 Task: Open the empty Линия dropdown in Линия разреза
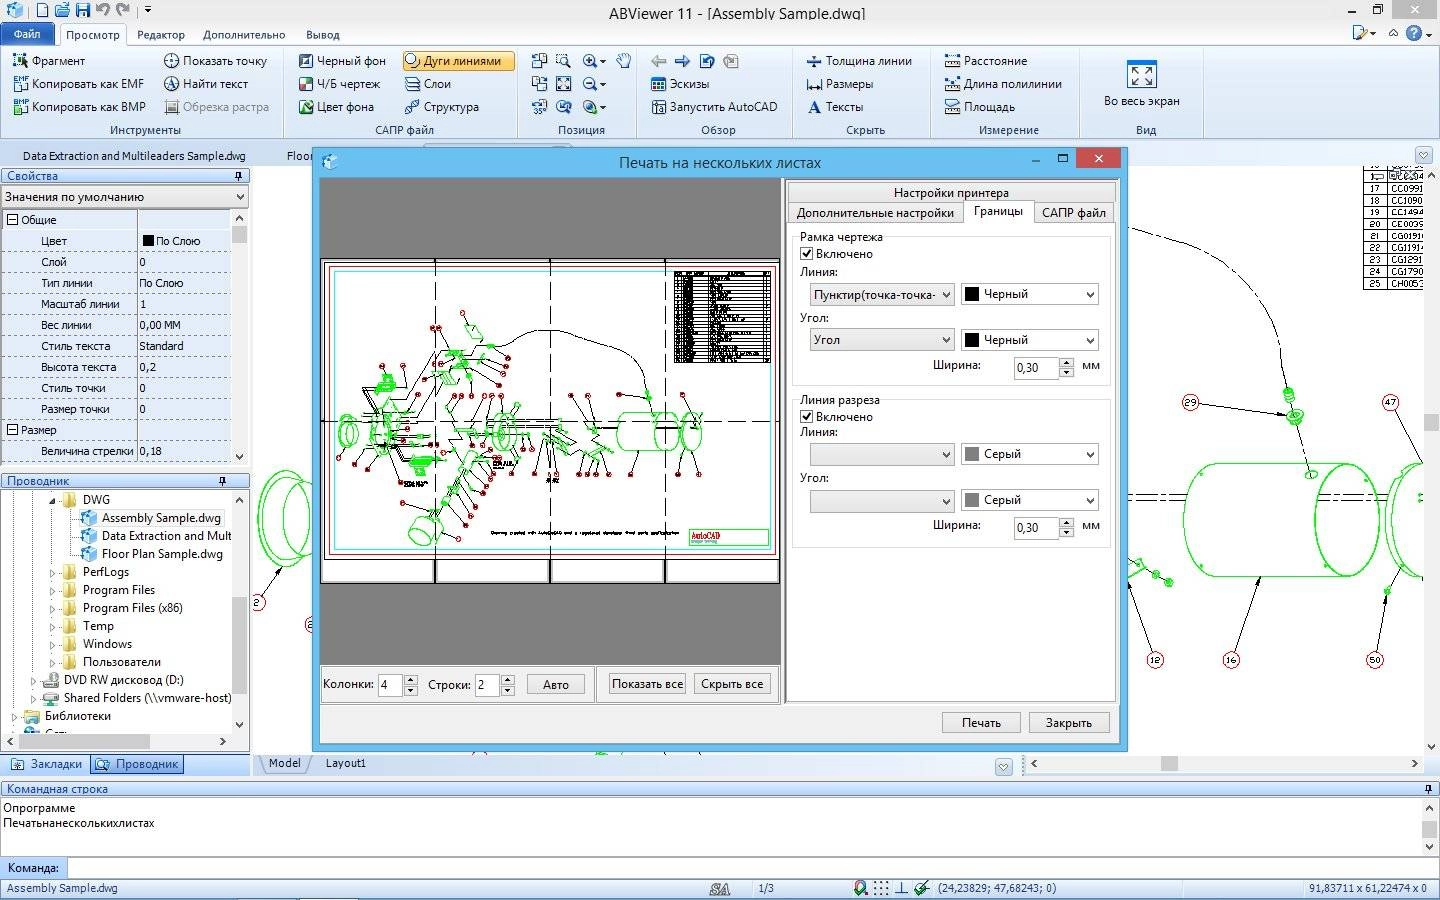882,455
